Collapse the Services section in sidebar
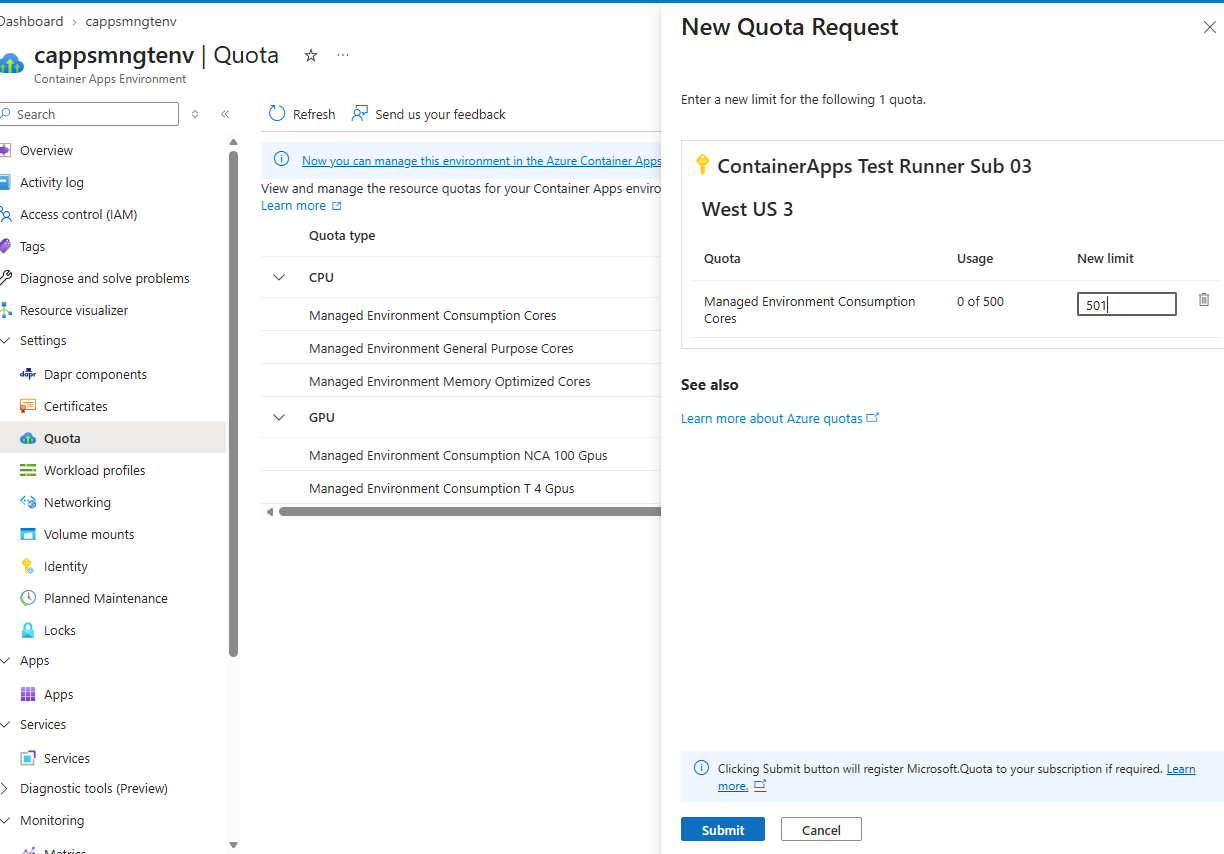1224x854 pixels. [6, 725]
